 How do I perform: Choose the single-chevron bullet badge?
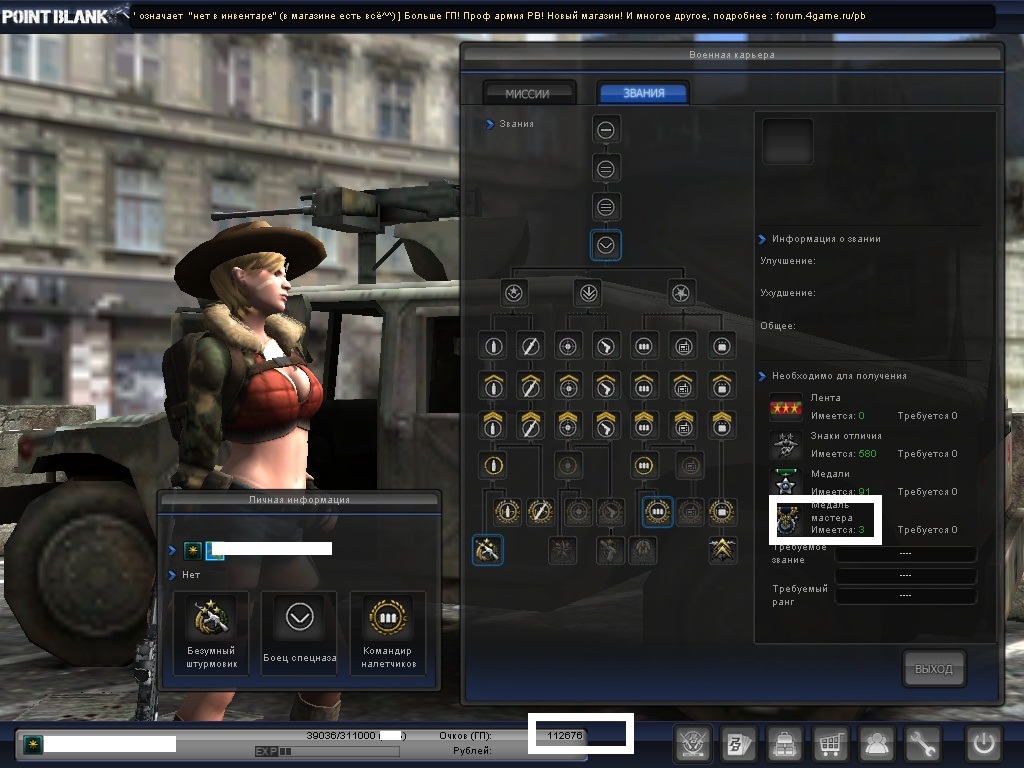493,385
